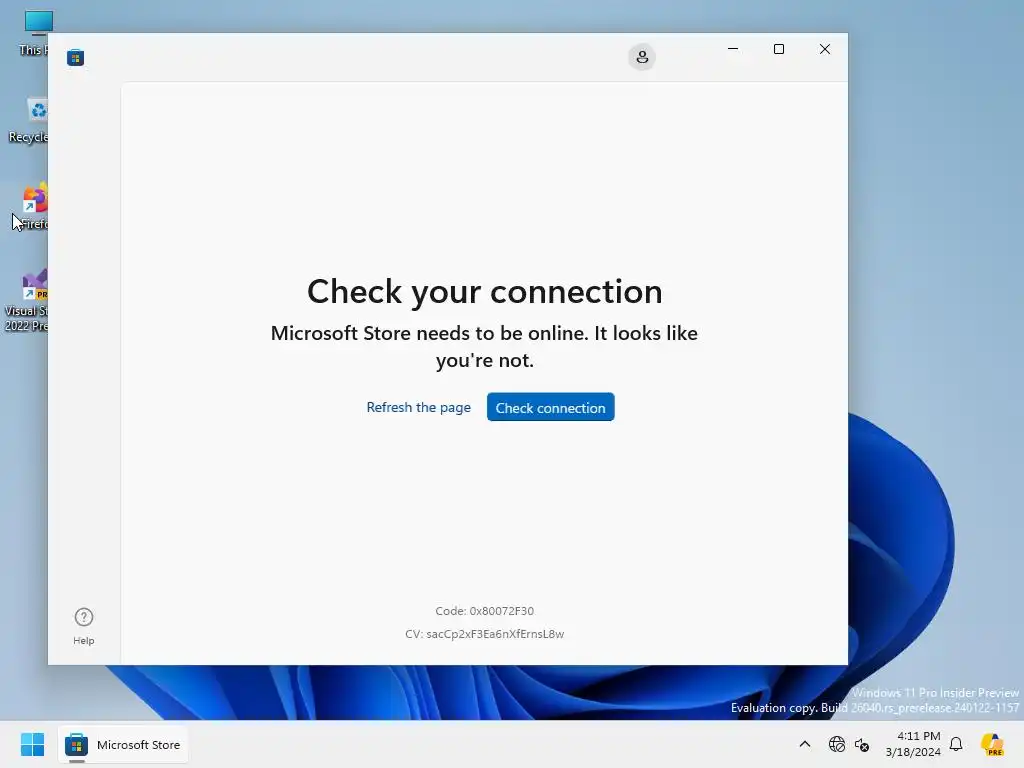Click Microsoft Store taskbar button
Image resolution: width=1024 pixels, height=768 pixels.
click(123, 744)
